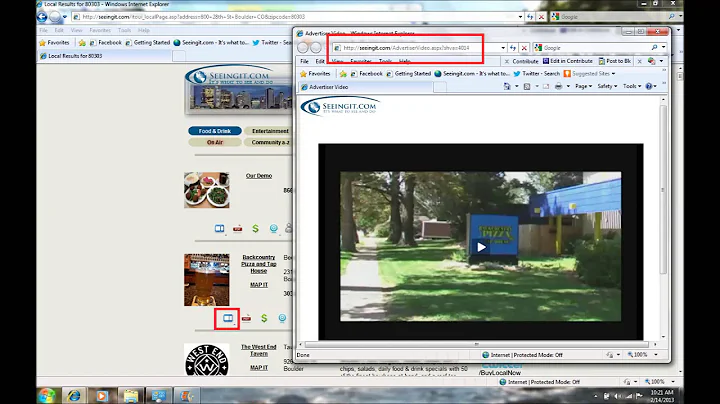720x404 pixels.
Task: Open Edit menu in Advertiser Video window
Action: tap(320, 61)
